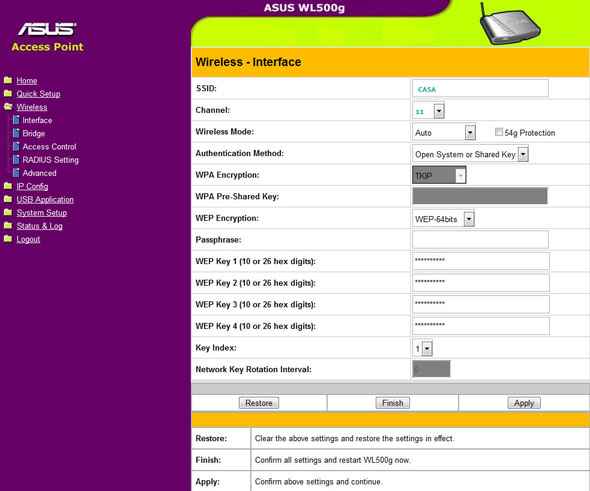Click the USB Application folder icon
Screen dimensions: 590x491
point(8,199)
